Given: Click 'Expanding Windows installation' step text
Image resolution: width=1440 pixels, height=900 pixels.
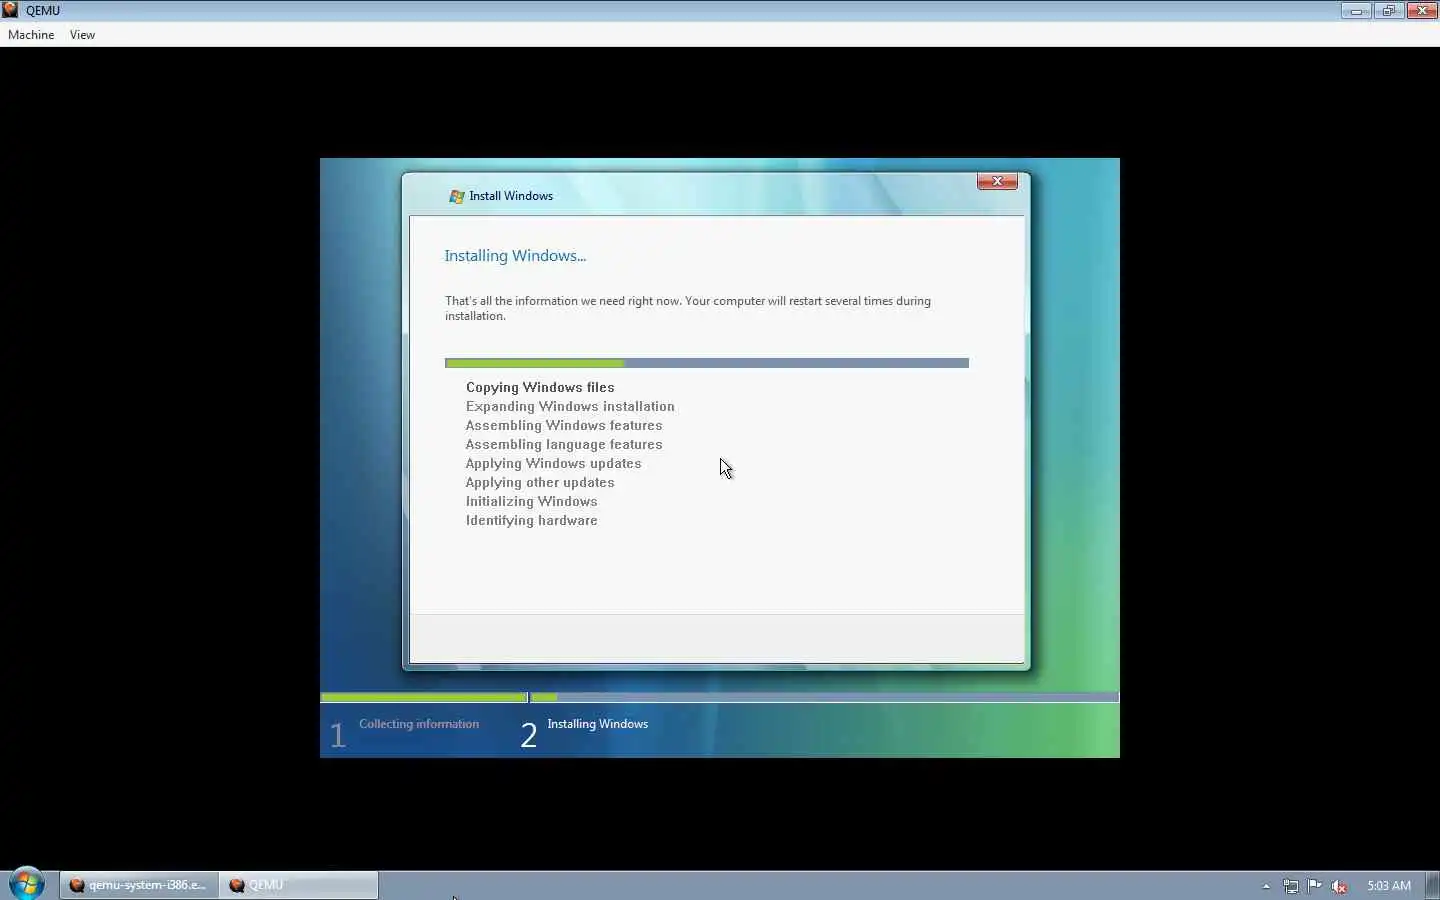Looking at the screenshot, I should click(x=570, y=407).
